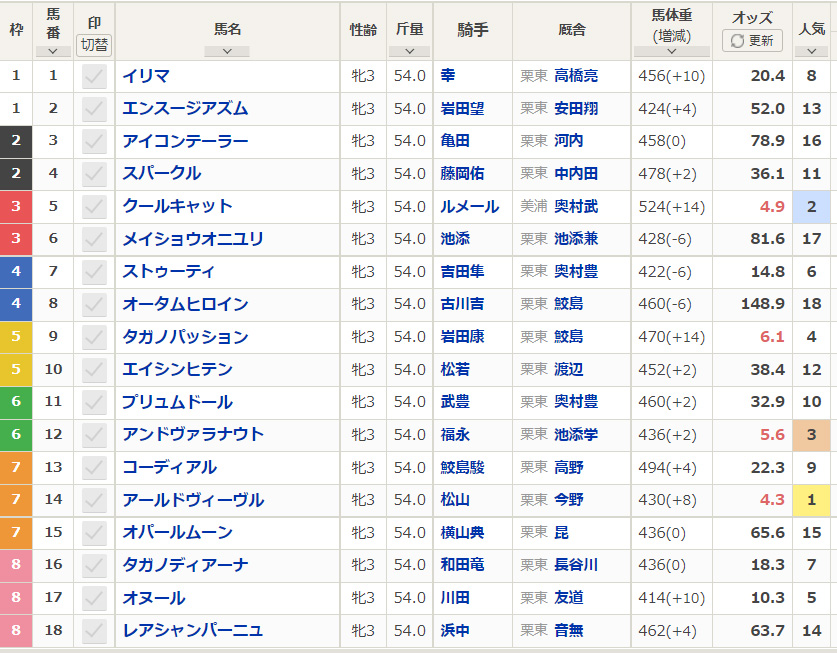Screen dimensions: 837x653
Task: Open horse page オヌール
Action: (x=154, y=597)
